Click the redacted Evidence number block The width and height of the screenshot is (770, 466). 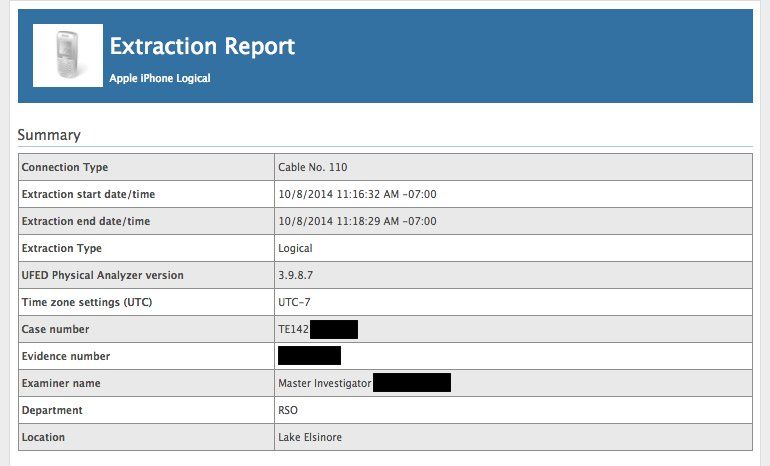[309, 355]
